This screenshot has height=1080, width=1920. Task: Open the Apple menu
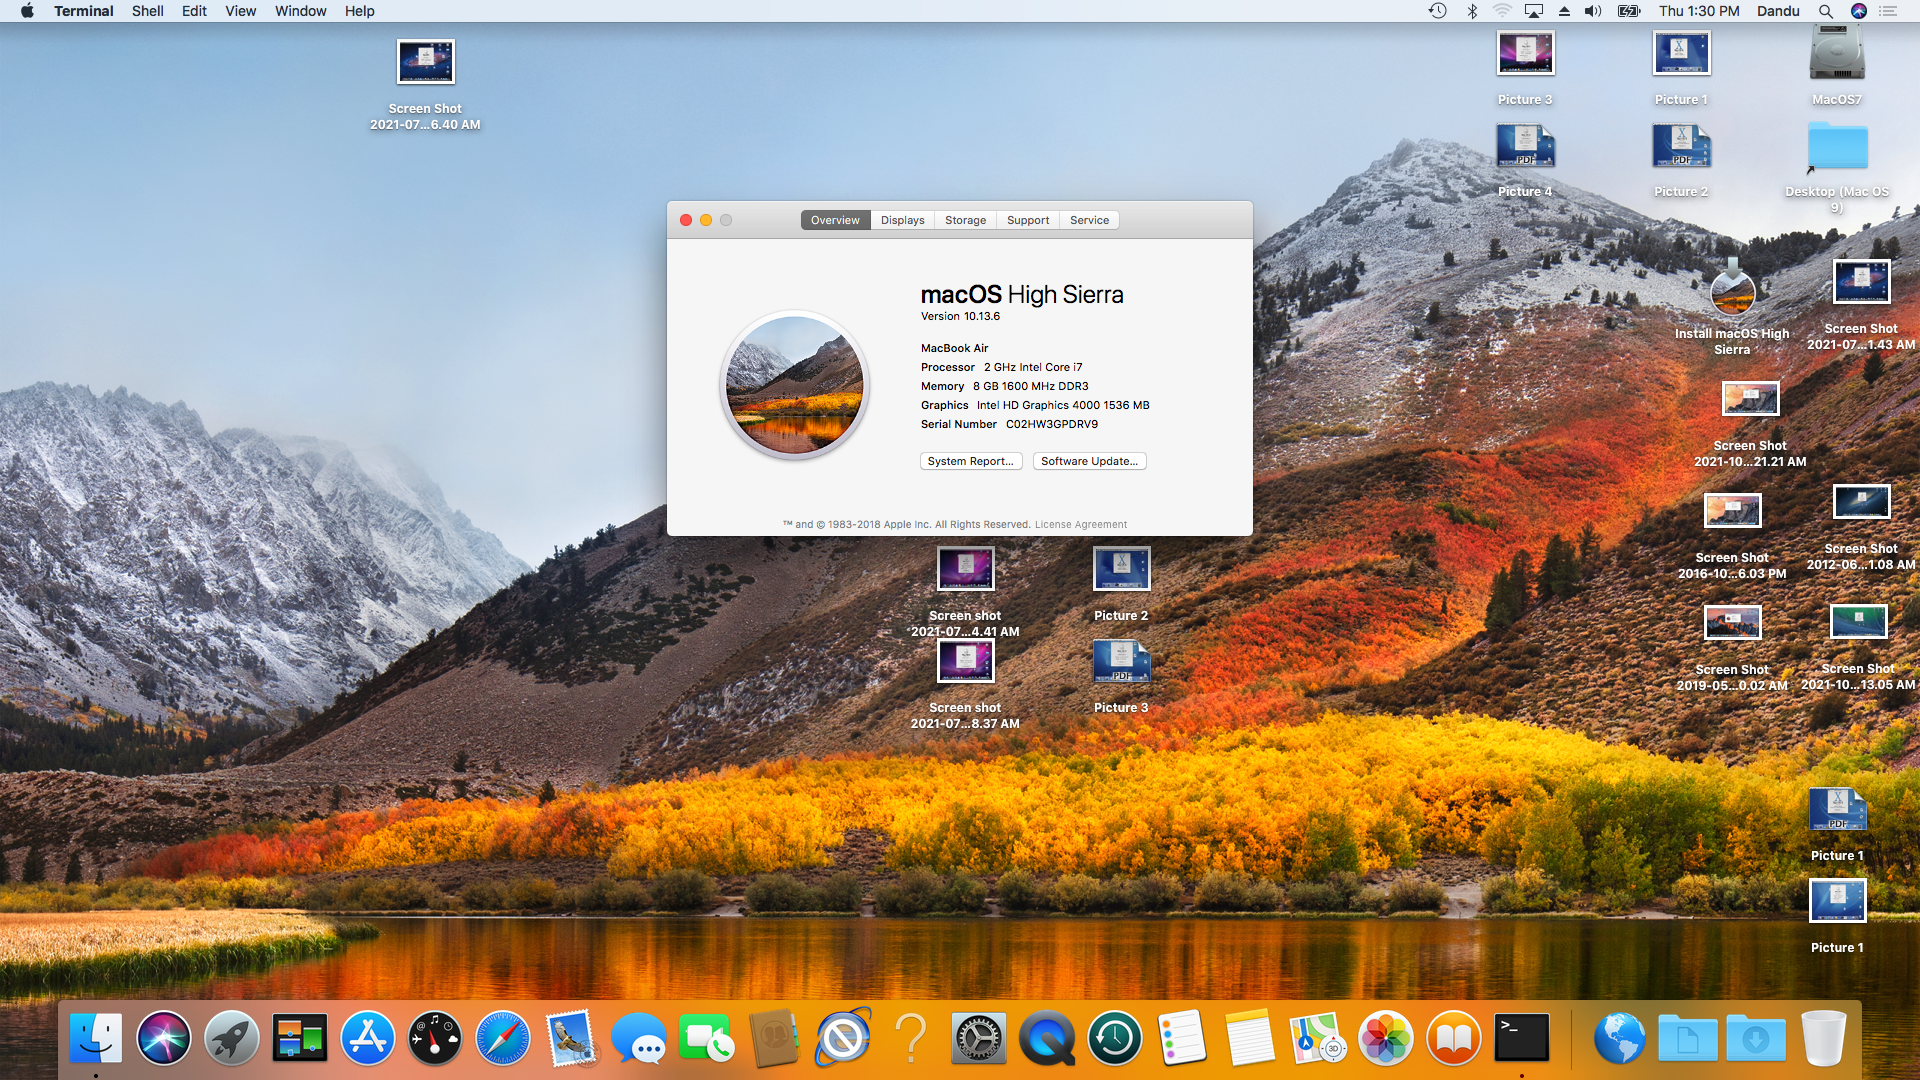click(27, 11)
